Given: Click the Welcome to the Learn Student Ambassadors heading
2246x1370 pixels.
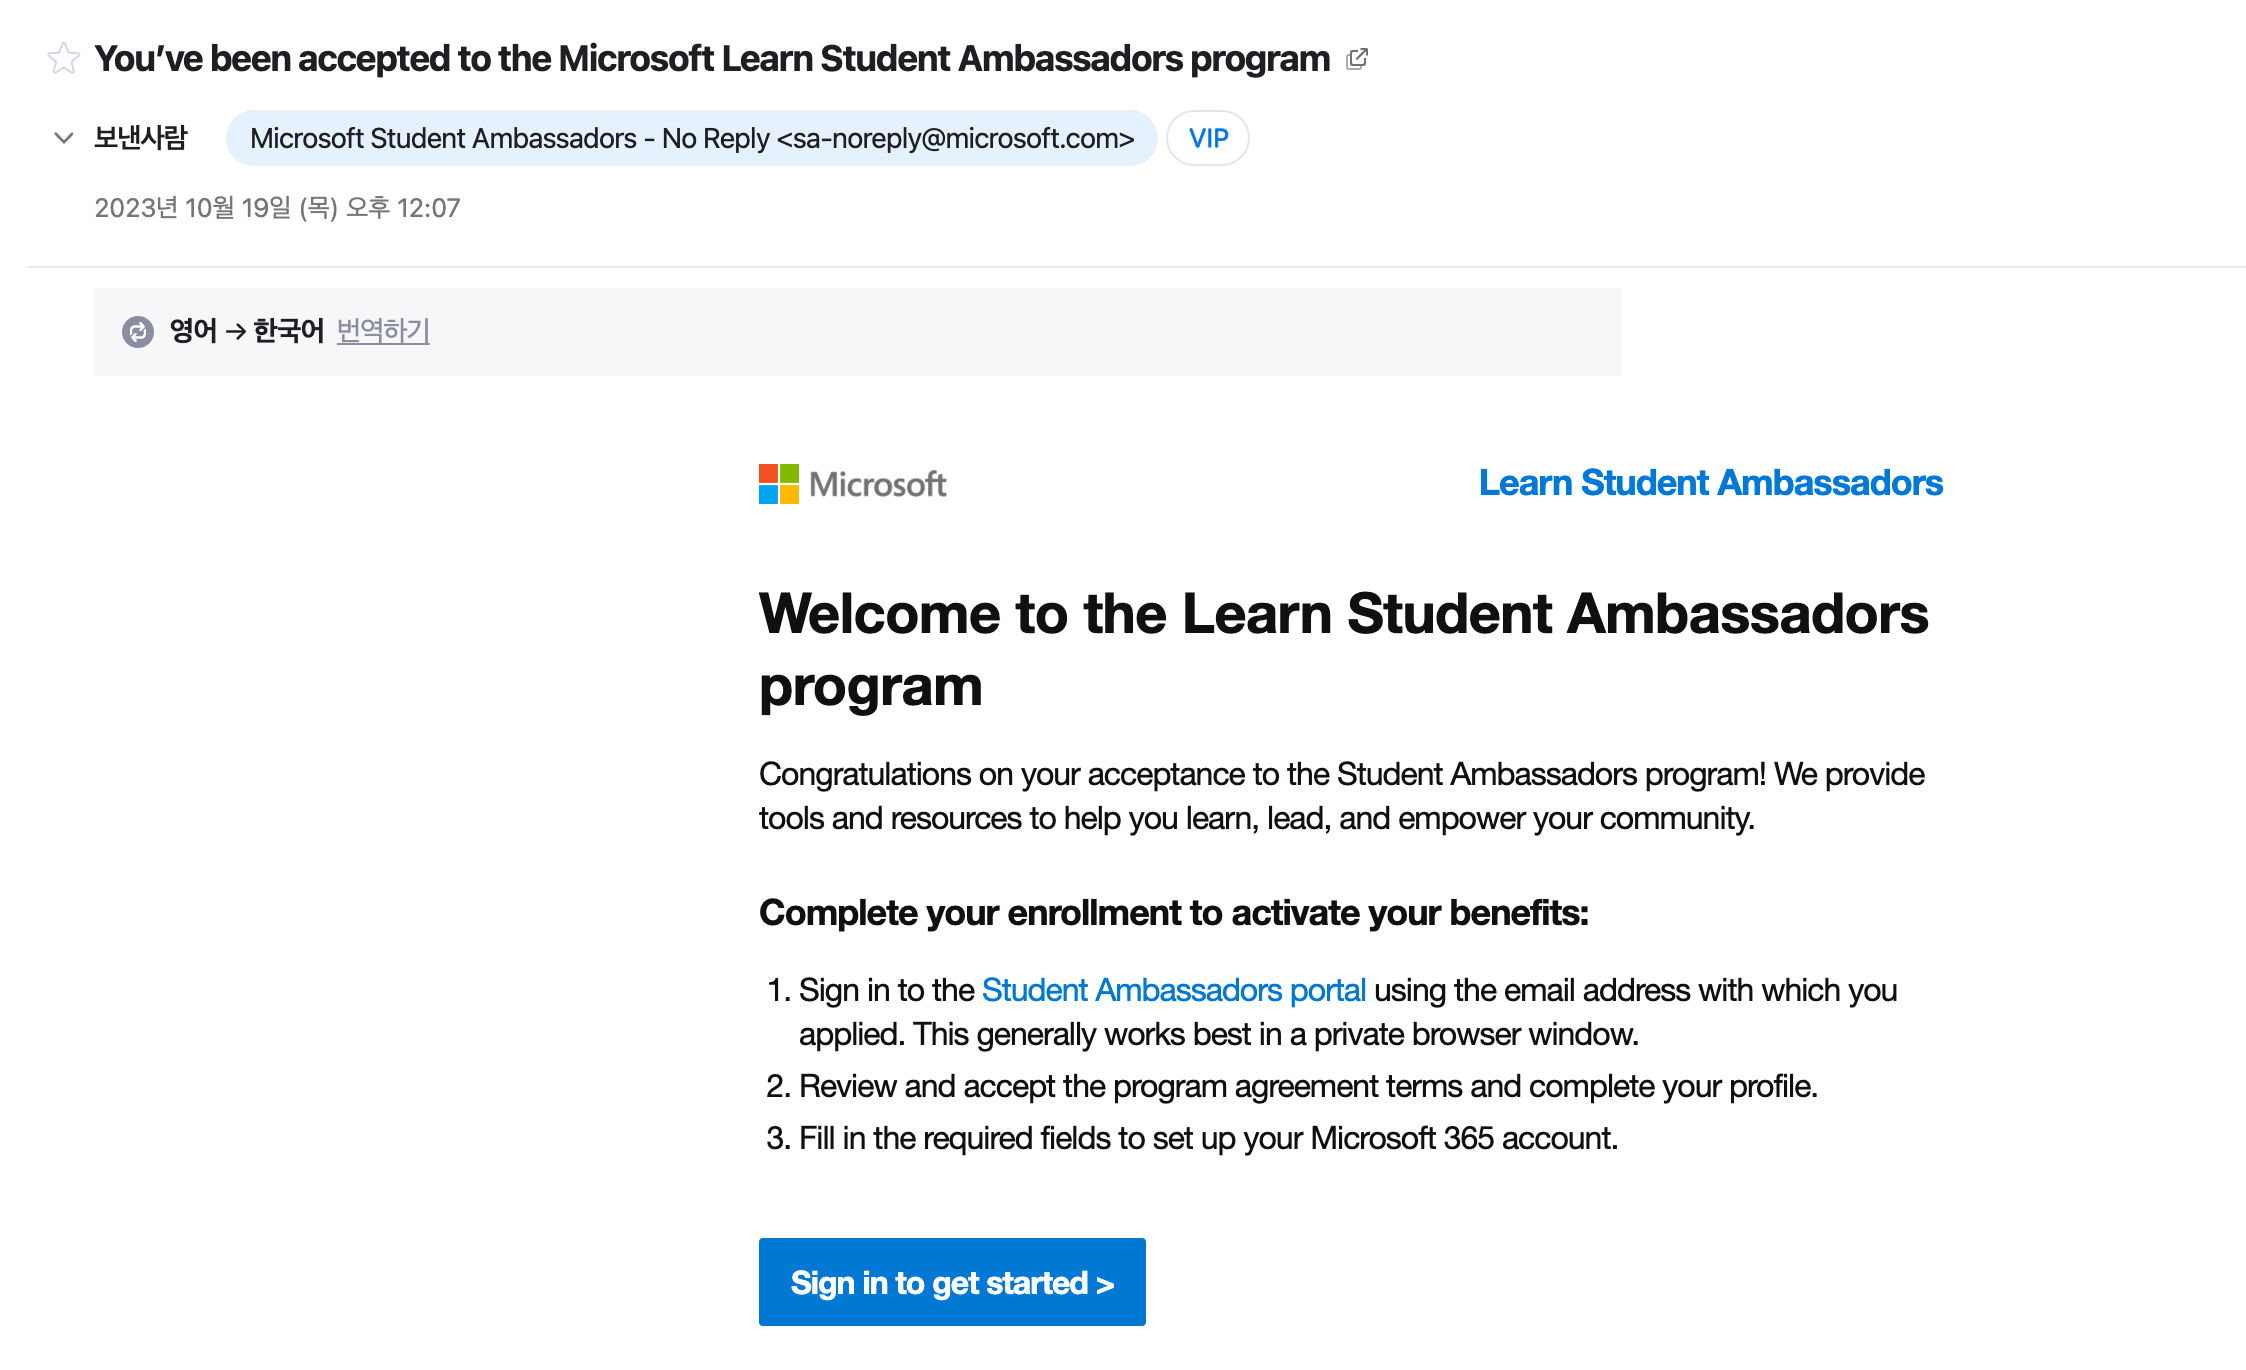Looking at the screenshot, I should click(1343, 650).
